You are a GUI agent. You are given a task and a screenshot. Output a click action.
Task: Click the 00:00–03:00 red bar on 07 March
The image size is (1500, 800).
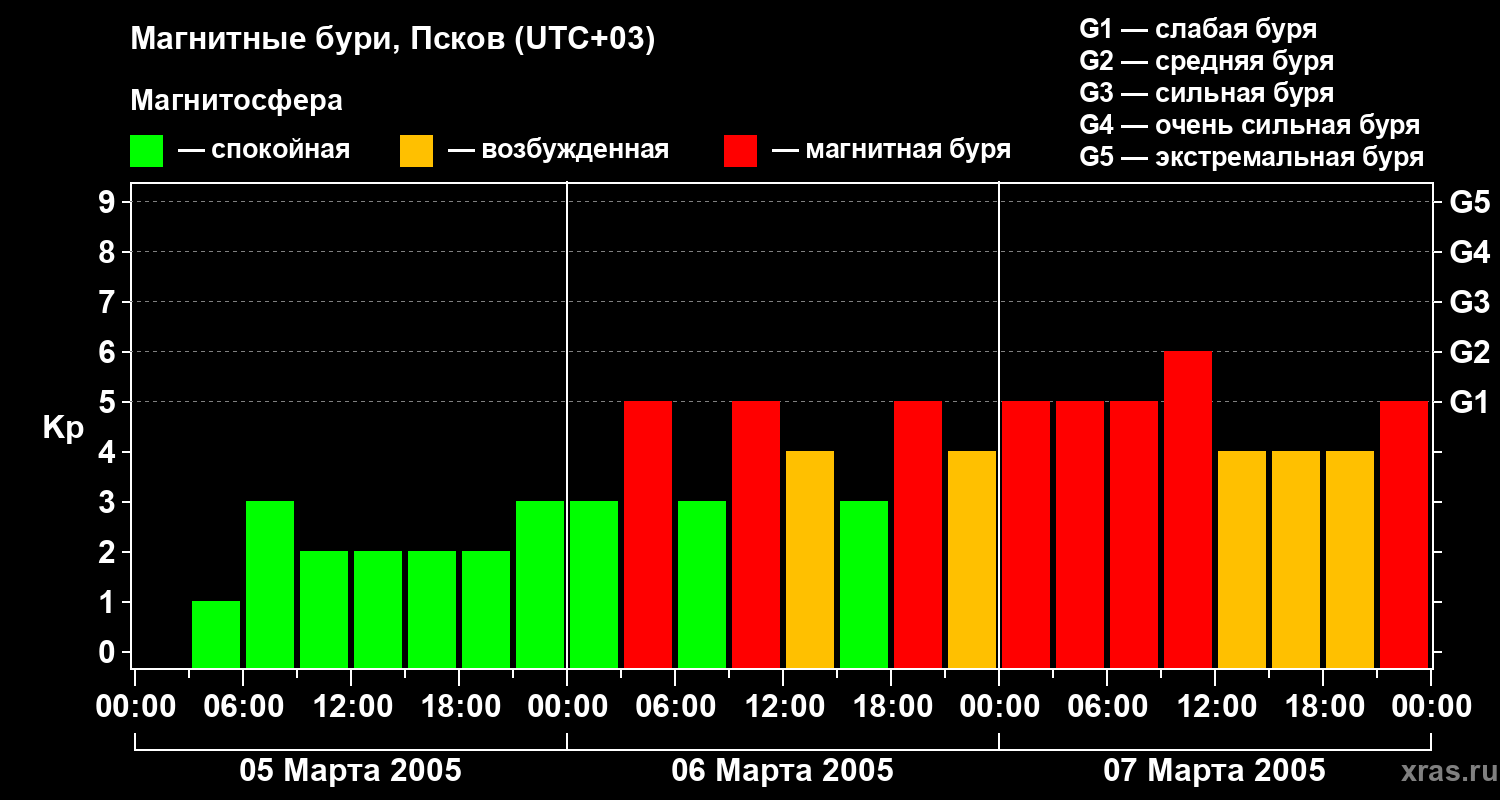[1026, 534]
